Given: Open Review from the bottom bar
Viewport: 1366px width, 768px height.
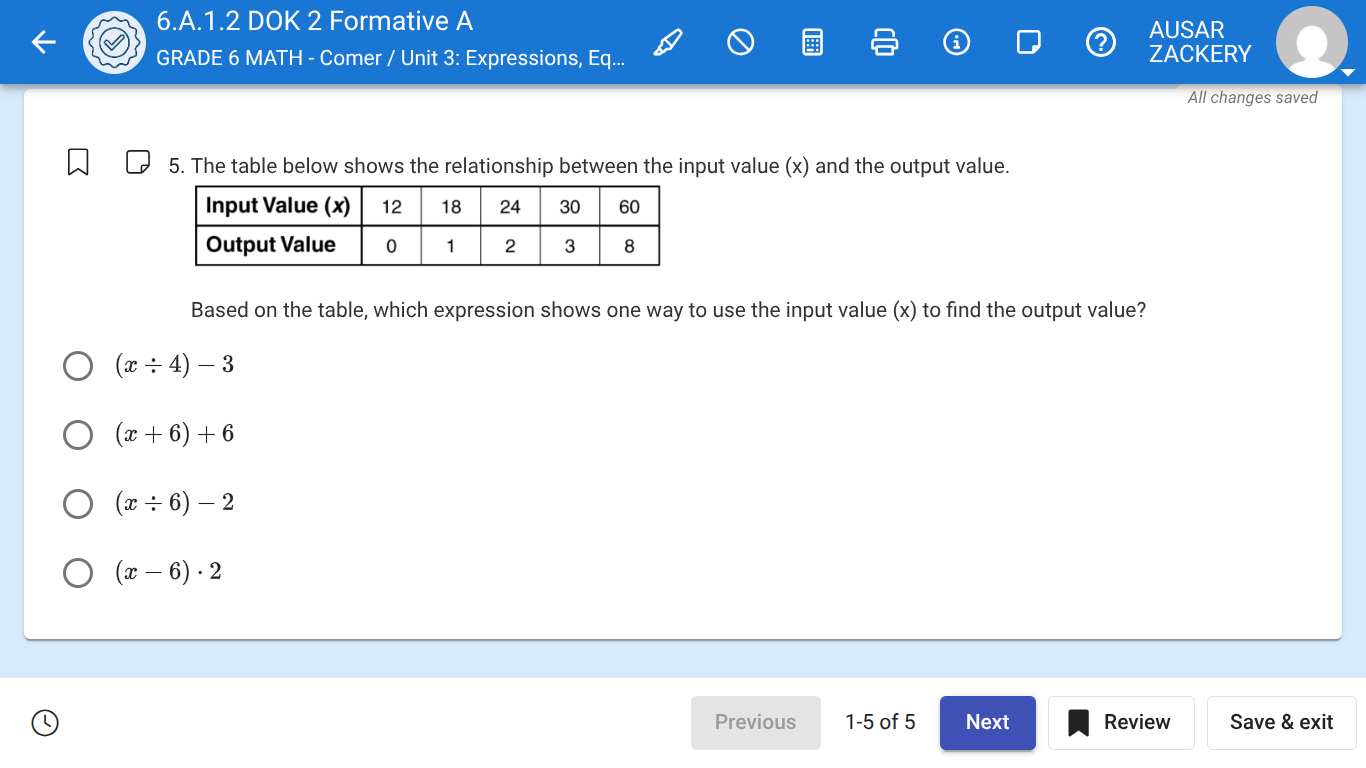Looking at the screenshot, I should [x=1121, y=722].
